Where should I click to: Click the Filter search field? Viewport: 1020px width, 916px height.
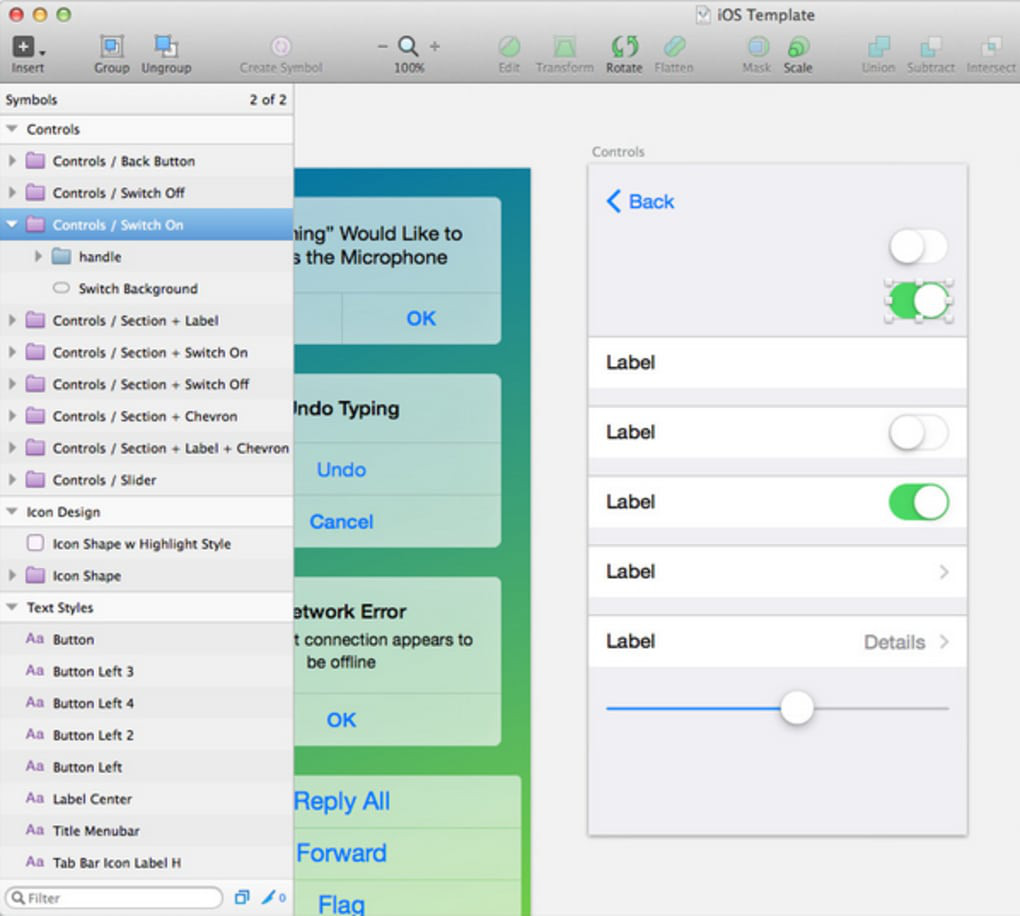click(x=114, y=898)
